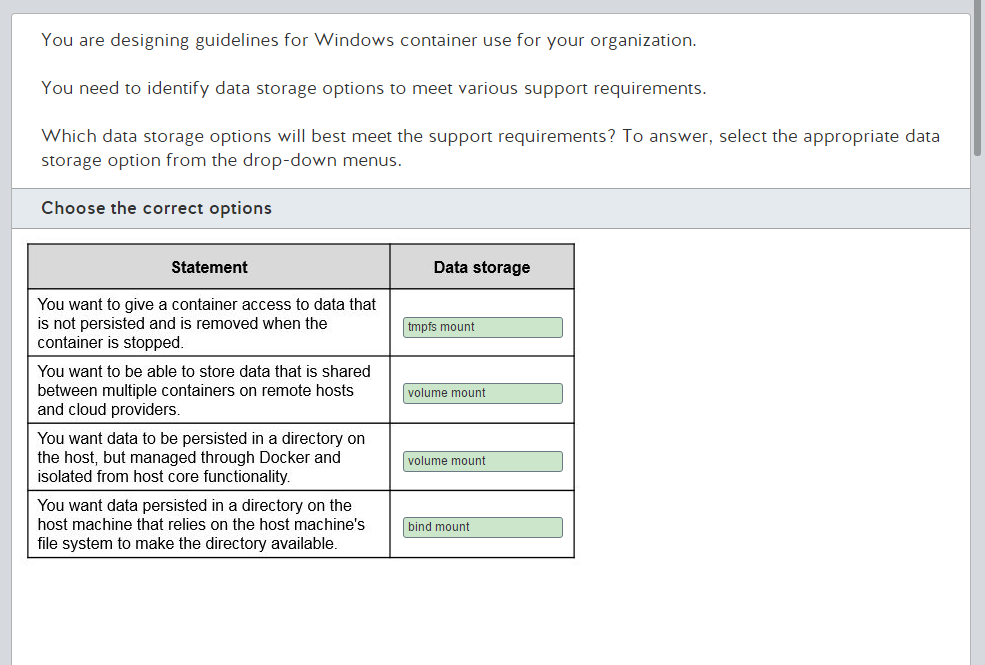Click the Data storage cell in the last row
The width and height of the screenshot is (985, 665).
[x=482, y=524]
